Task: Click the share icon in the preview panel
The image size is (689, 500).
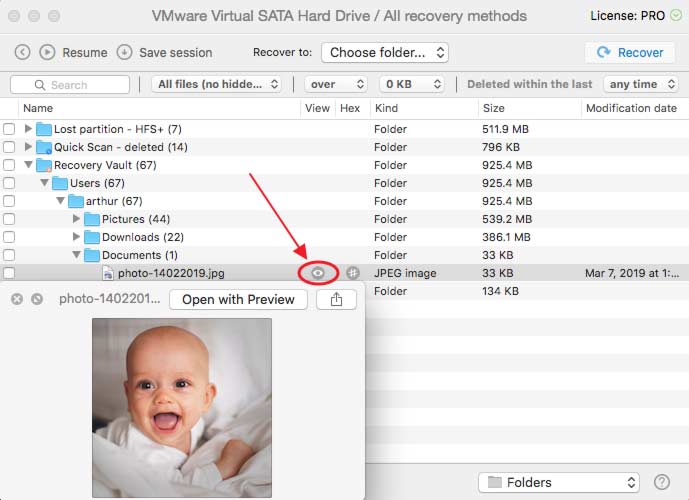Action: [x=336, y=300]
